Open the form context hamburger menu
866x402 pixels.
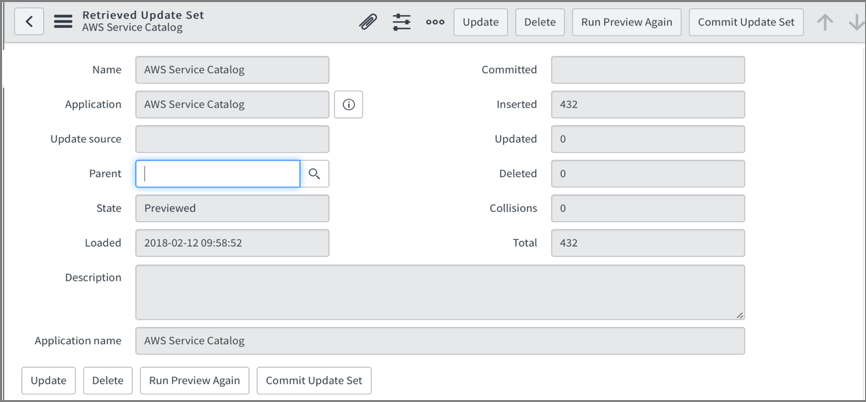point(63,22)
